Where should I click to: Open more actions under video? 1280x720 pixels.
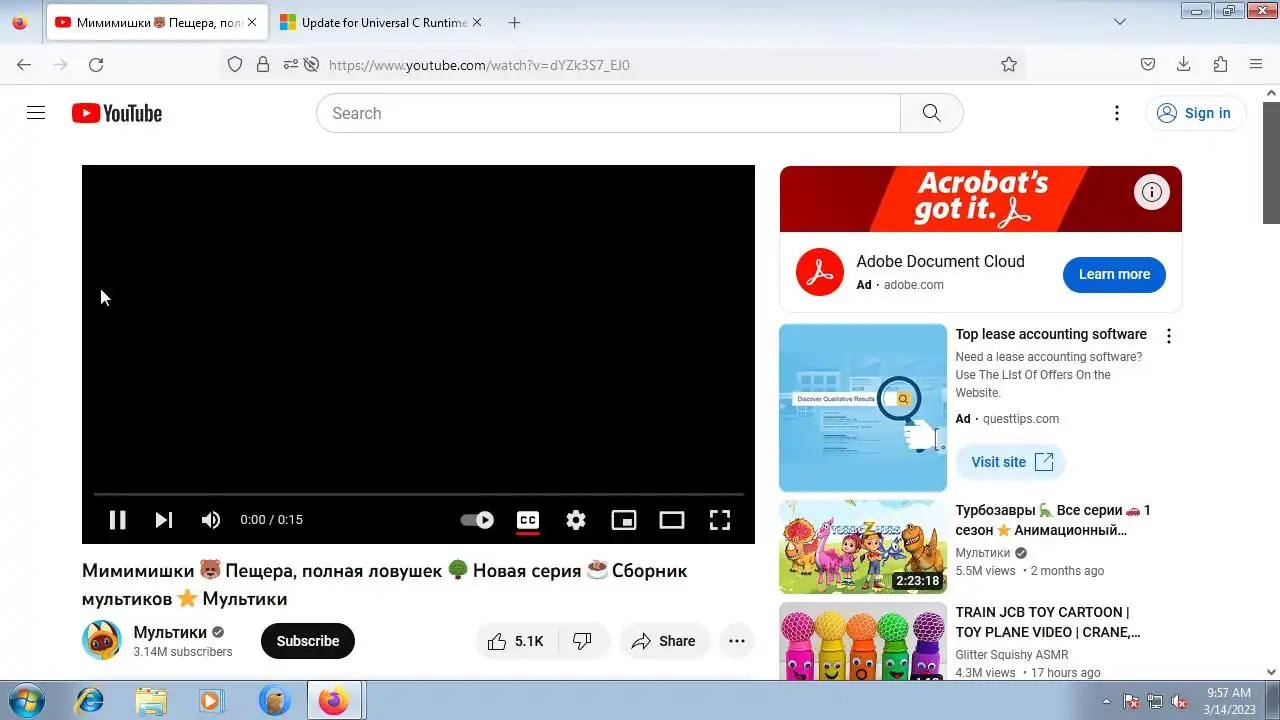pos(737,641)
